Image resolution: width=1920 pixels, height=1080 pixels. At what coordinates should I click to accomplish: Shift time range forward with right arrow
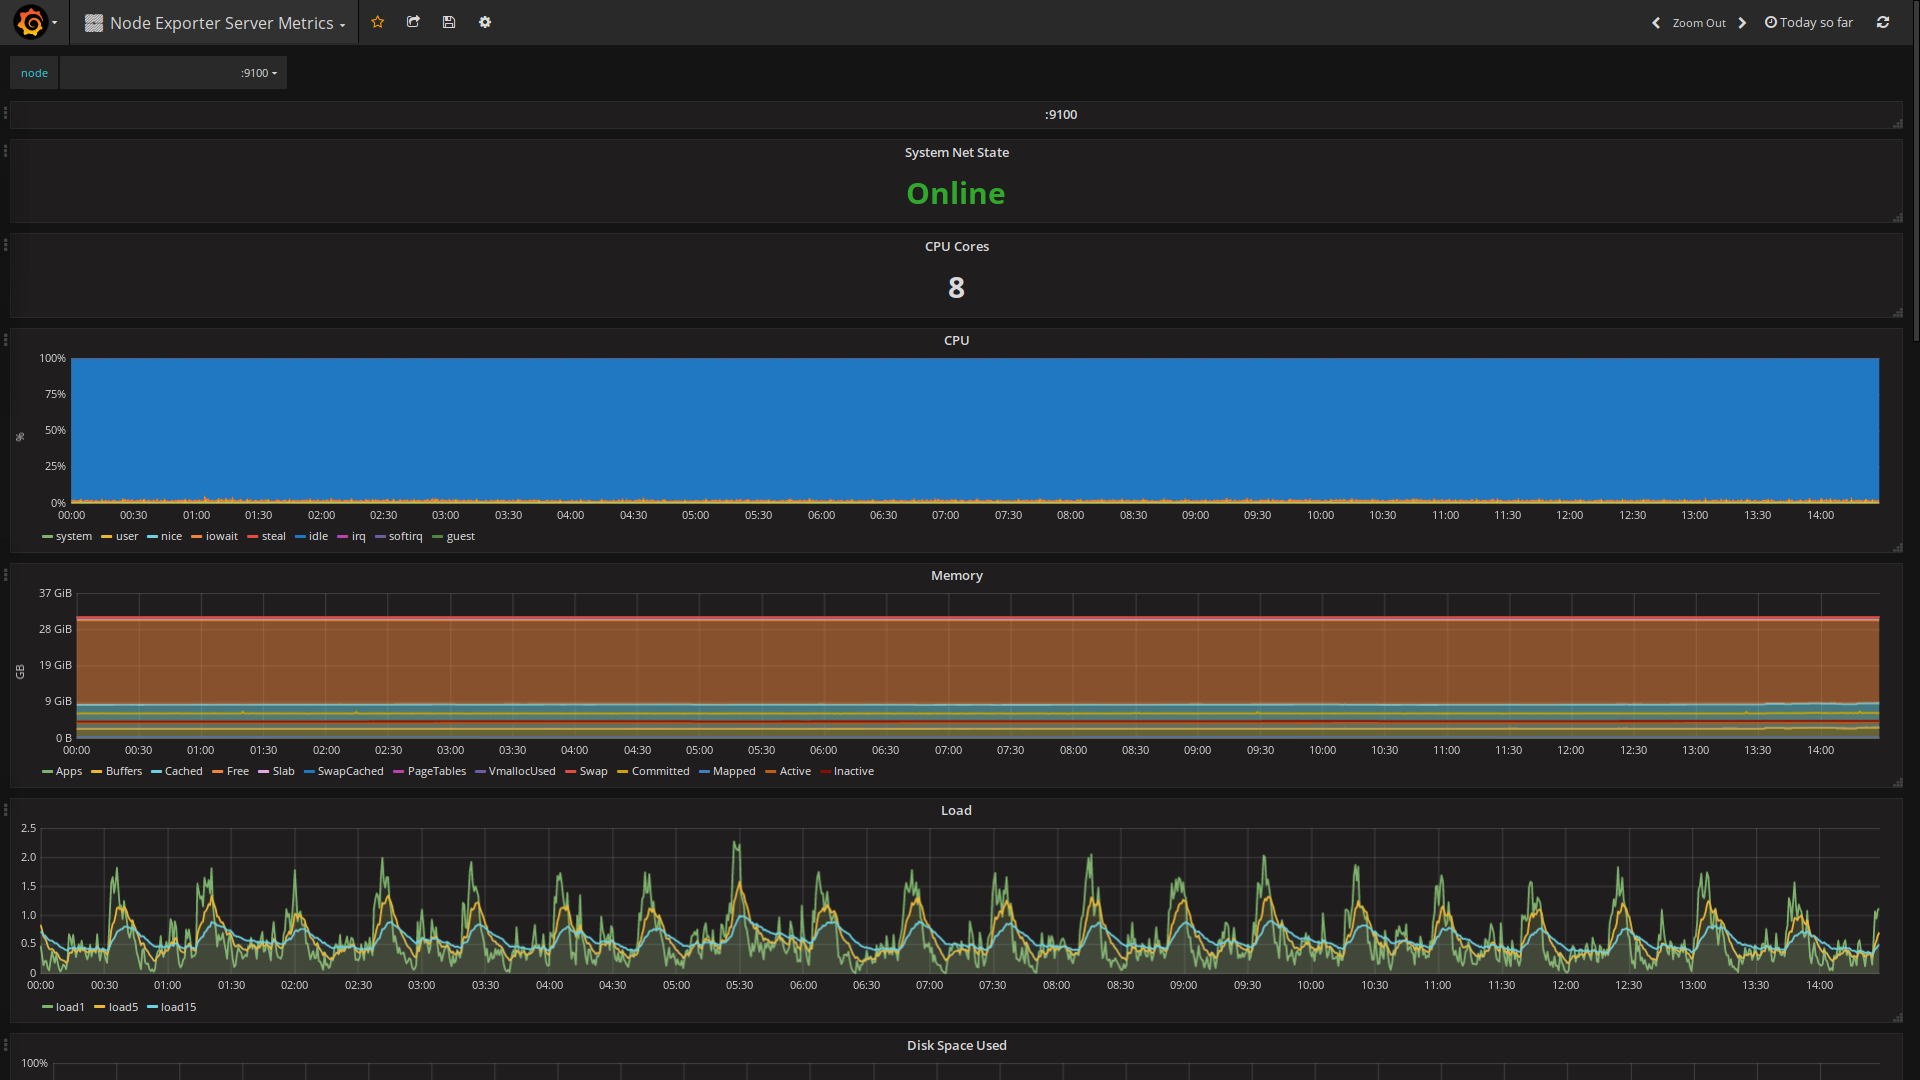pyautogui.click(x=1742, y=23)
